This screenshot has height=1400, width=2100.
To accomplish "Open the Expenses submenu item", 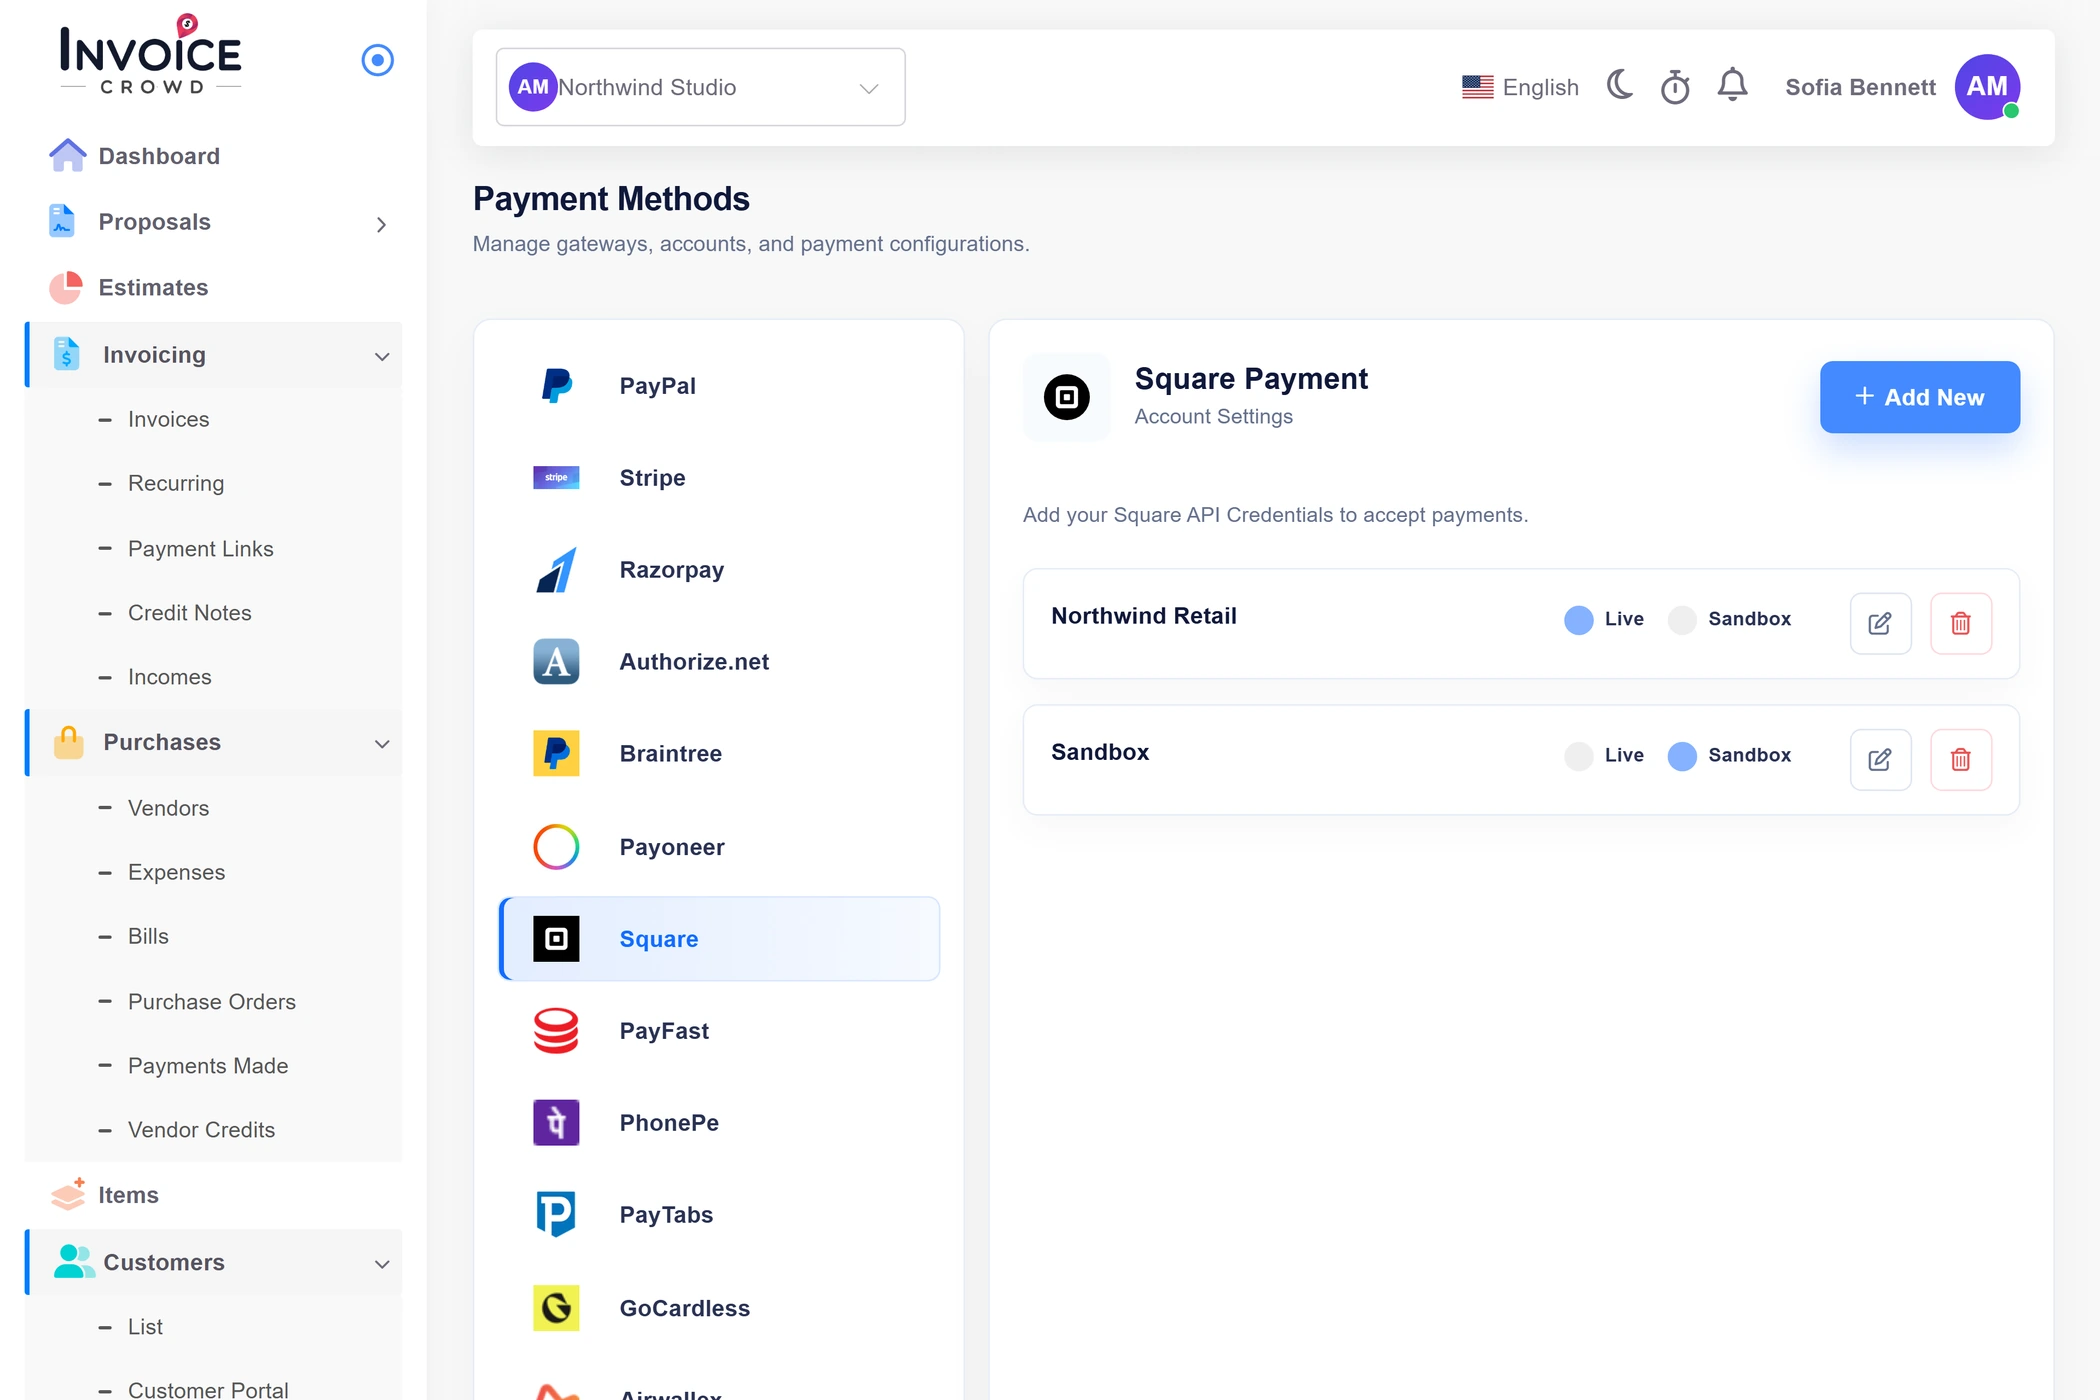I will [x=176, y=872].
